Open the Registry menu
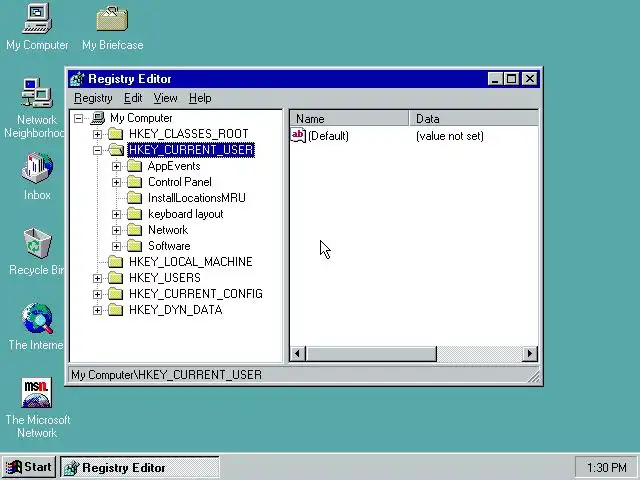 pos(93,98)
